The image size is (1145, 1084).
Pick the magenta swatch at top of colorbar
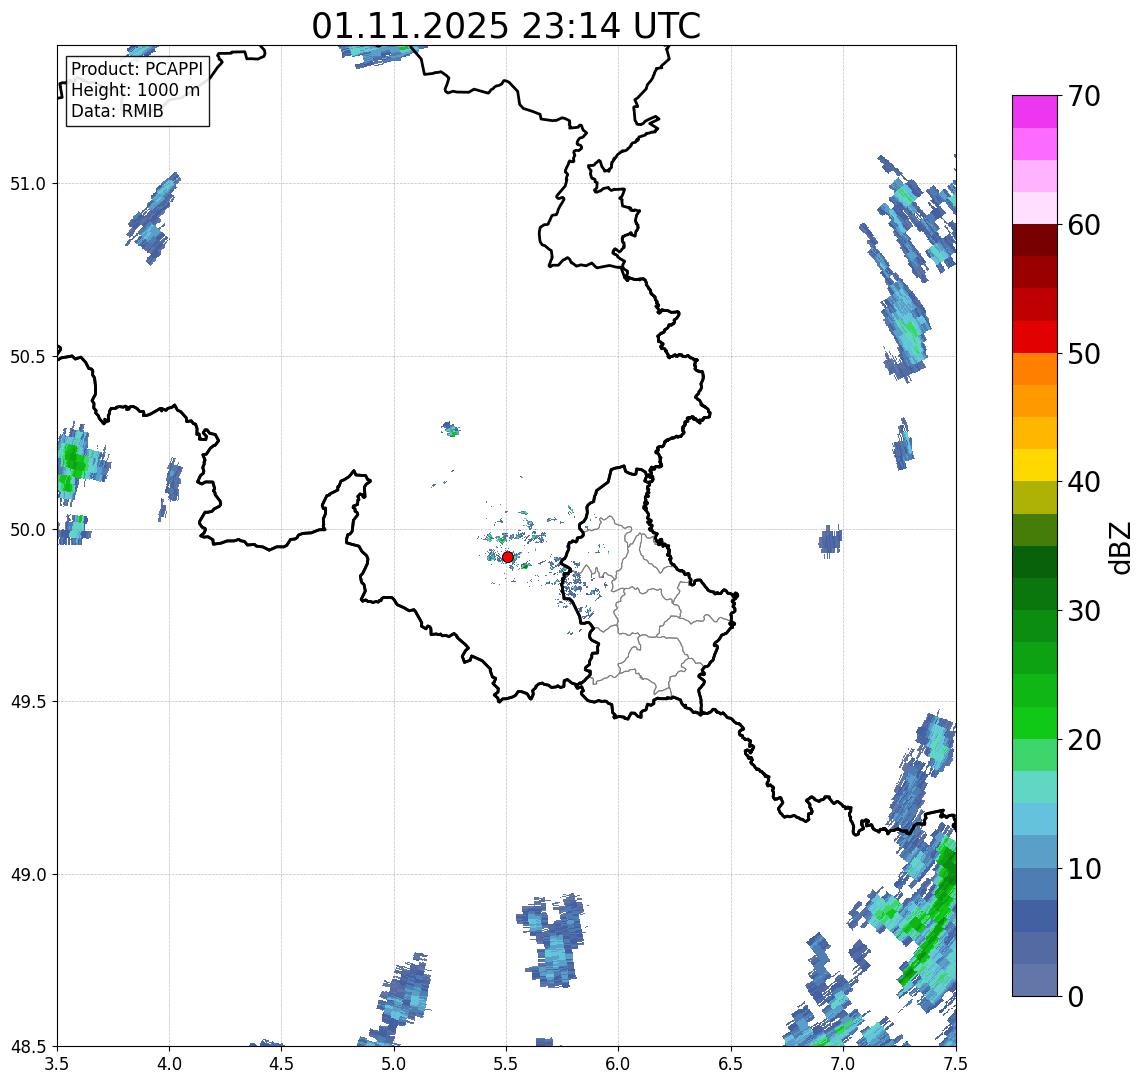pyautogui.click(x=1035, y=112)
